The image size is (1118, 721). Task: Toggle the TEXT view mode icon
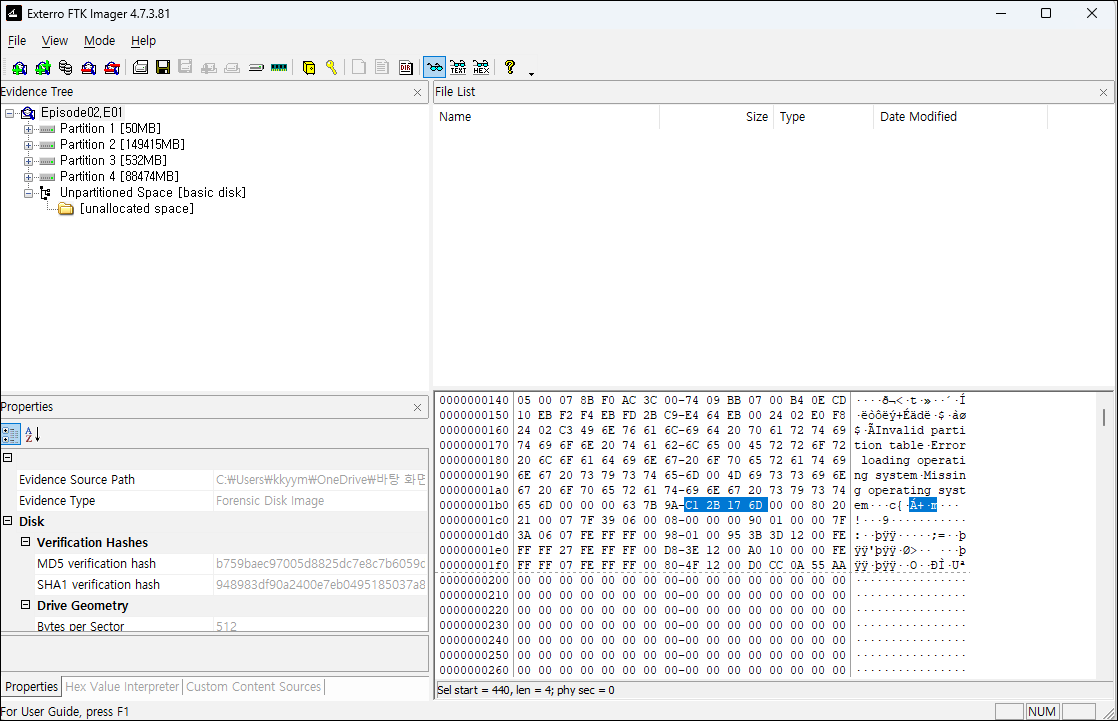[x=458, y=68]
